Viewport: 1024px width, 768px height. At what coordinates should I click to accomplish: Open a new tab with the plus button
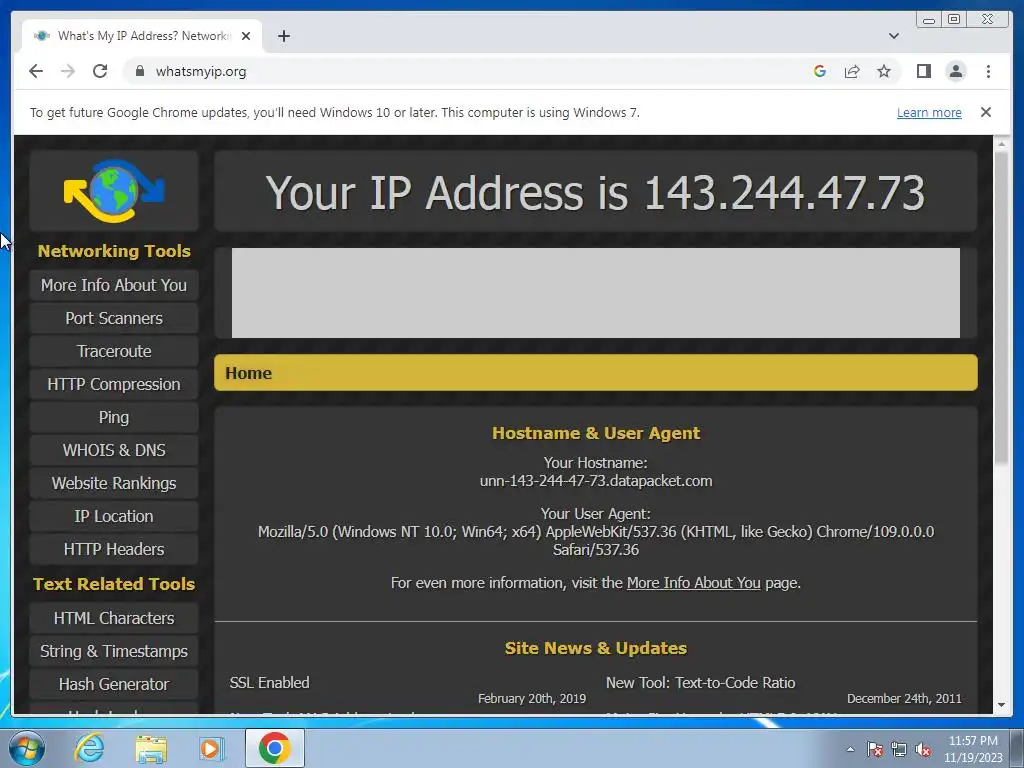[x=283, y=36]
